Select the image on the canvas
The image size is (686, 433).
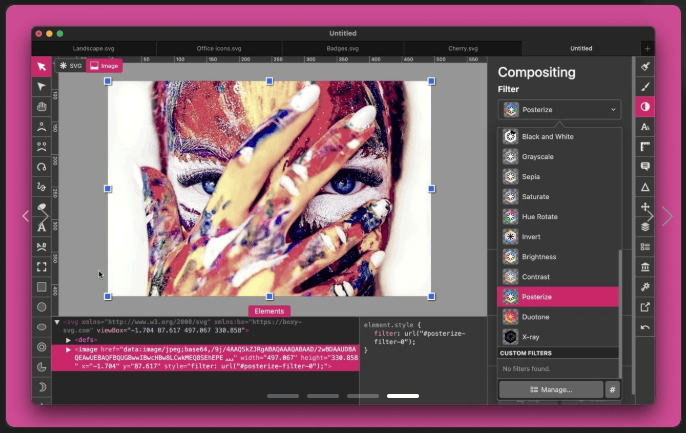point(269,189)
